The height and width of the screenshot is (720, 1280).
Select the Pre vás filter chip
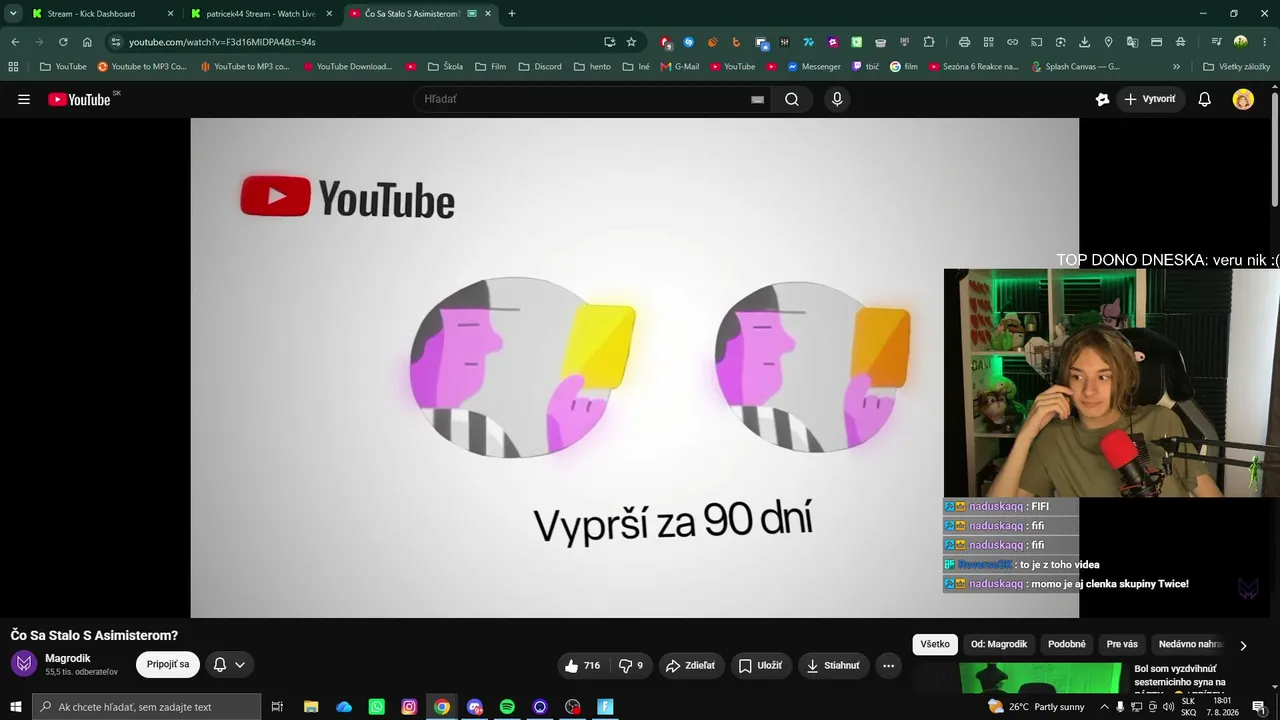(x=1122, y=645)
